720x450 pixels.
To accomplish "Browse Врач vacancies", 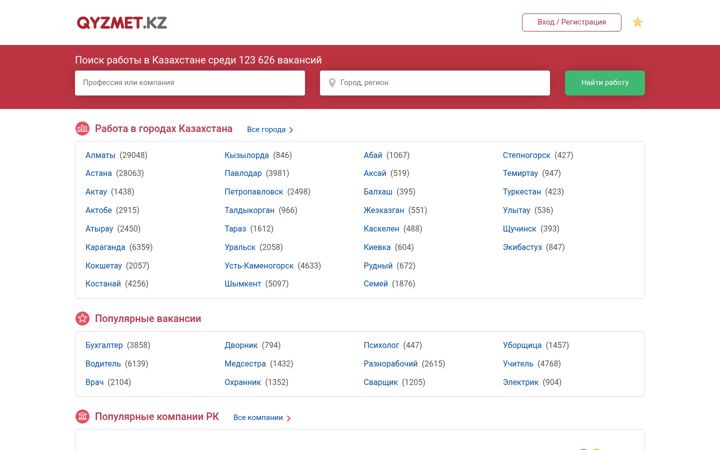I will tap(94, 382).
